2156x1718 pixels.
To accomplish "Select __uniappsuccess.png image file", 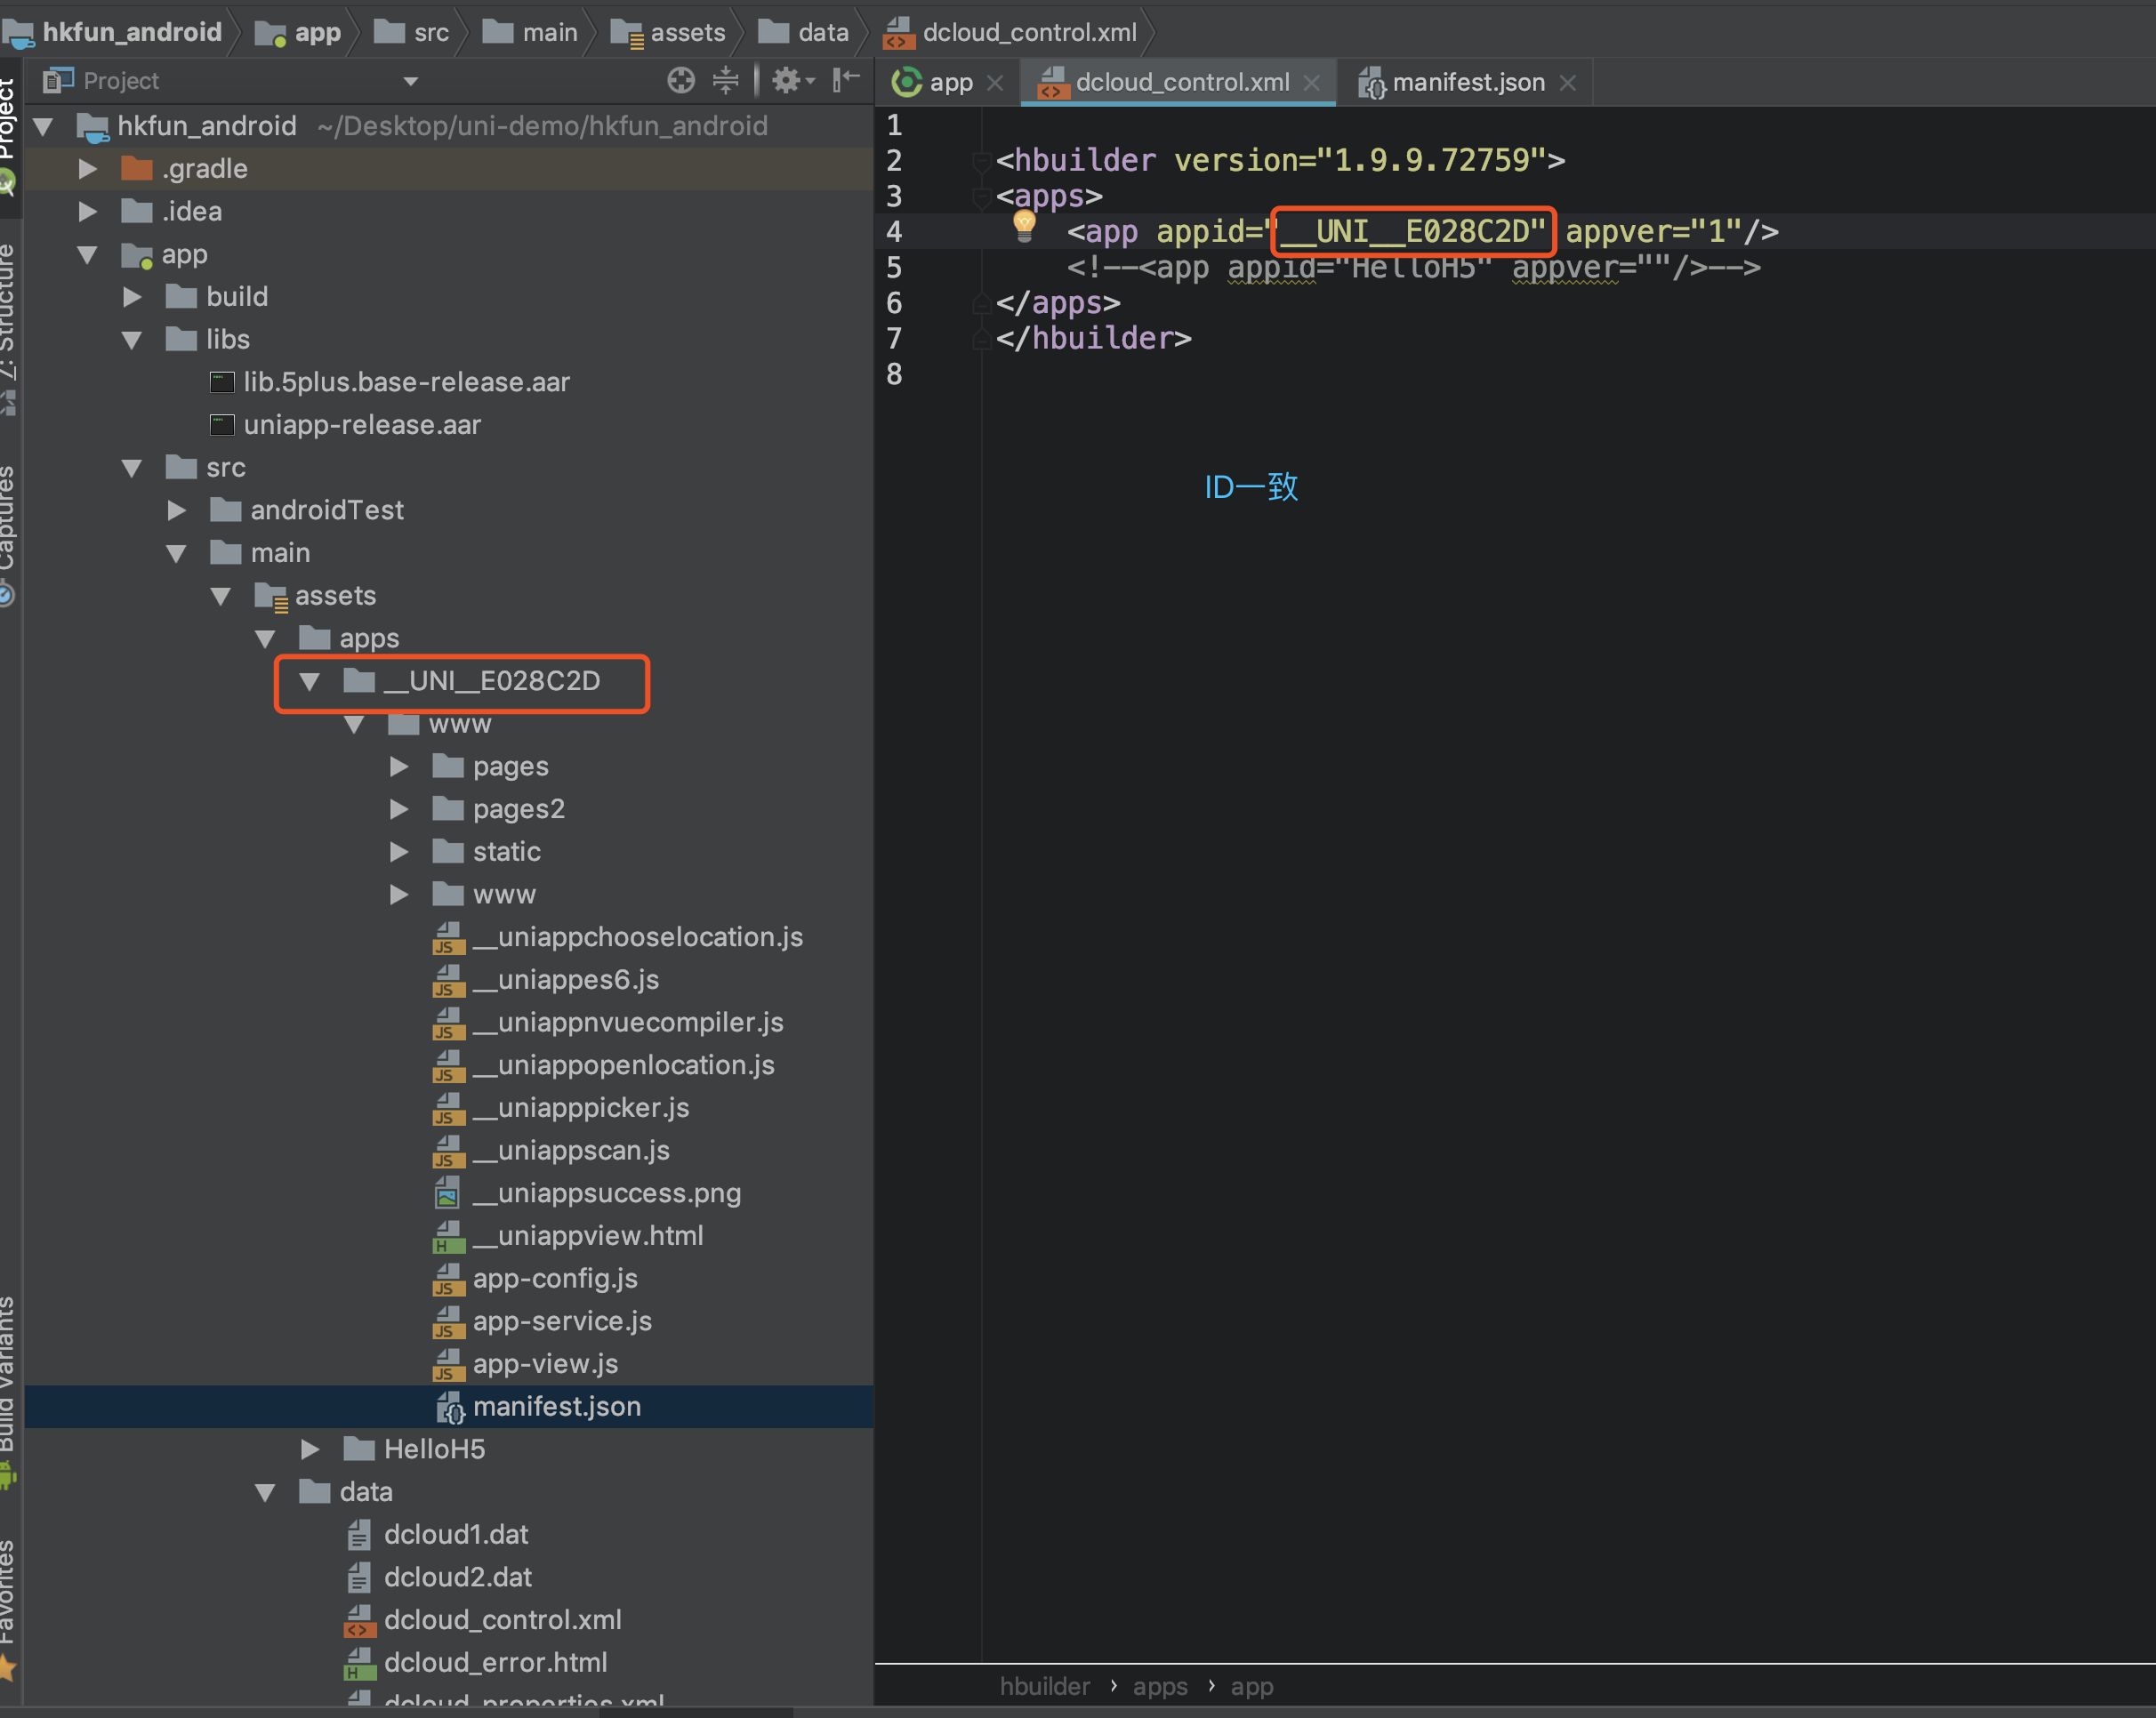I will click(x=587, y=1193).
